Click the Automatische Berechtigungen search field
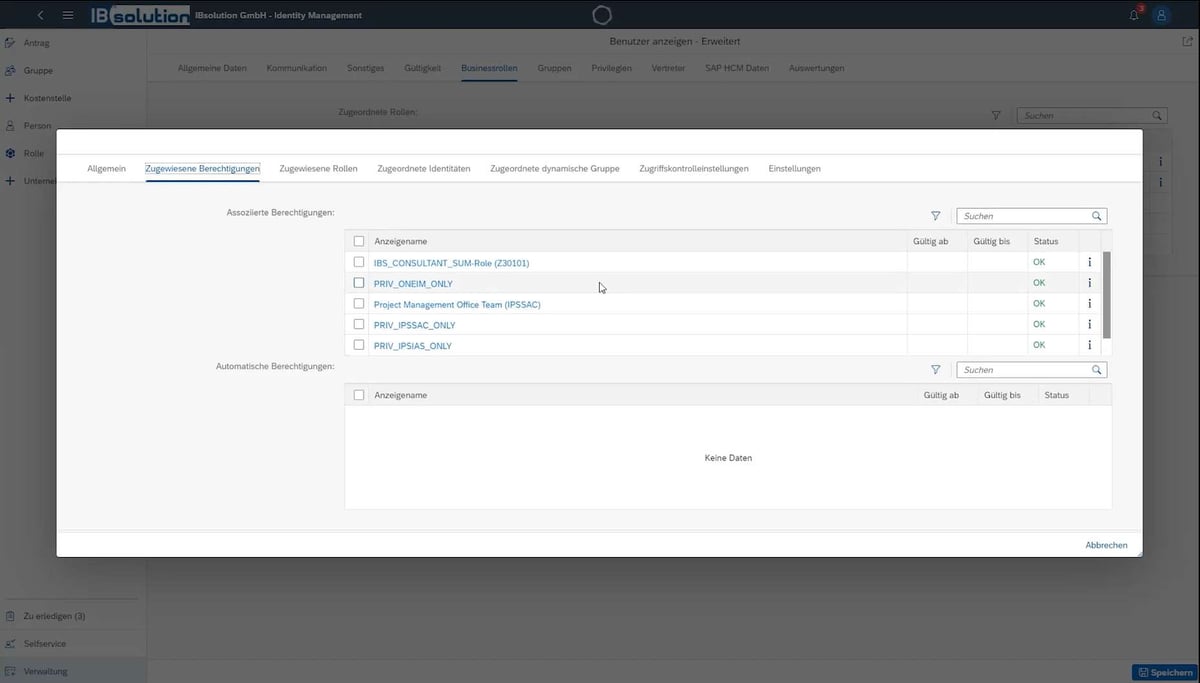The height and width of the screenshot is (683, 1200). coord(1023,370)
